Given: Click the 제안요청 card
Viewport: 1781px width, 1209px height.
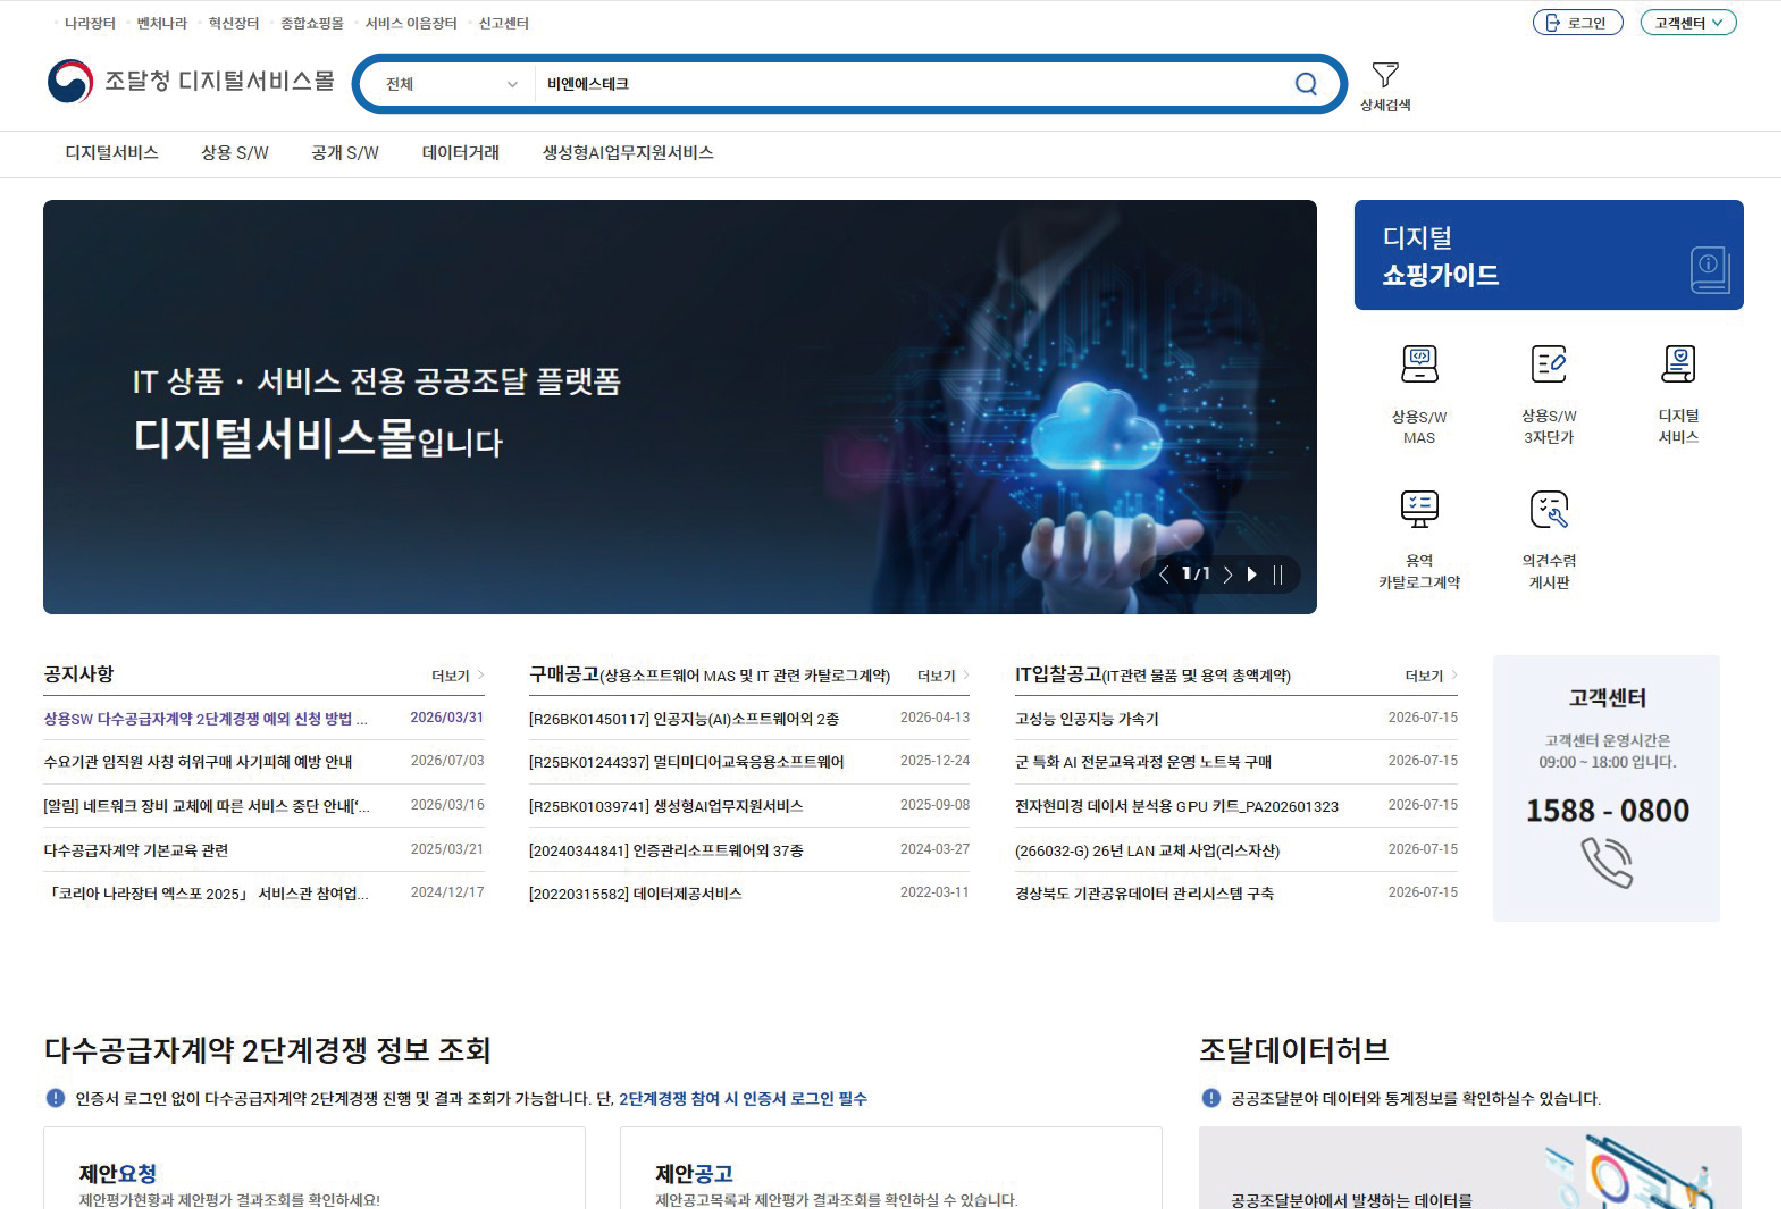Looking at the screenshot, I should [314, 1168].
